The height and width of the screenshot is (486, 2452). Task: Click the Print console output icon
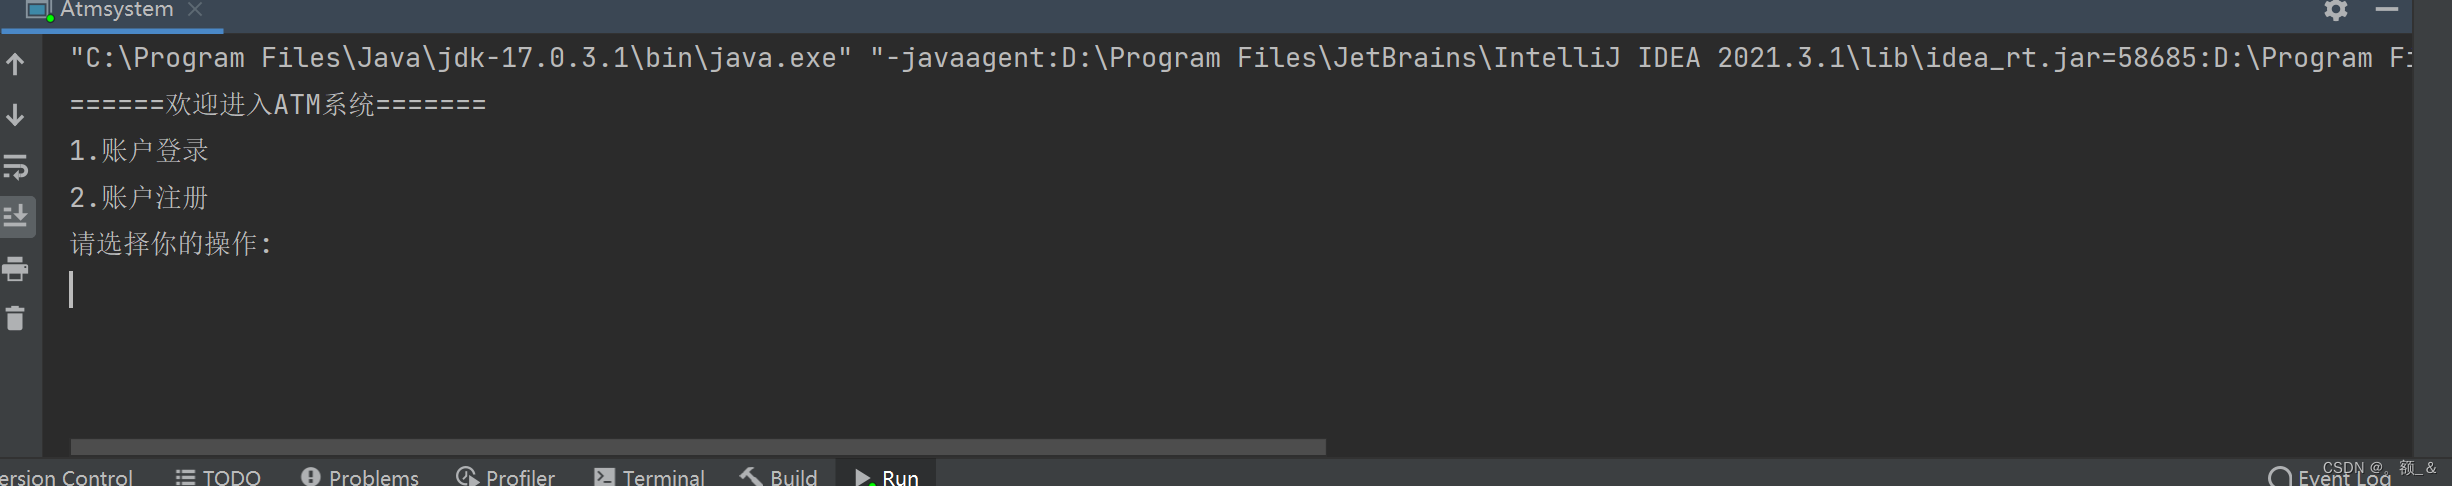(x=16, y=269)
